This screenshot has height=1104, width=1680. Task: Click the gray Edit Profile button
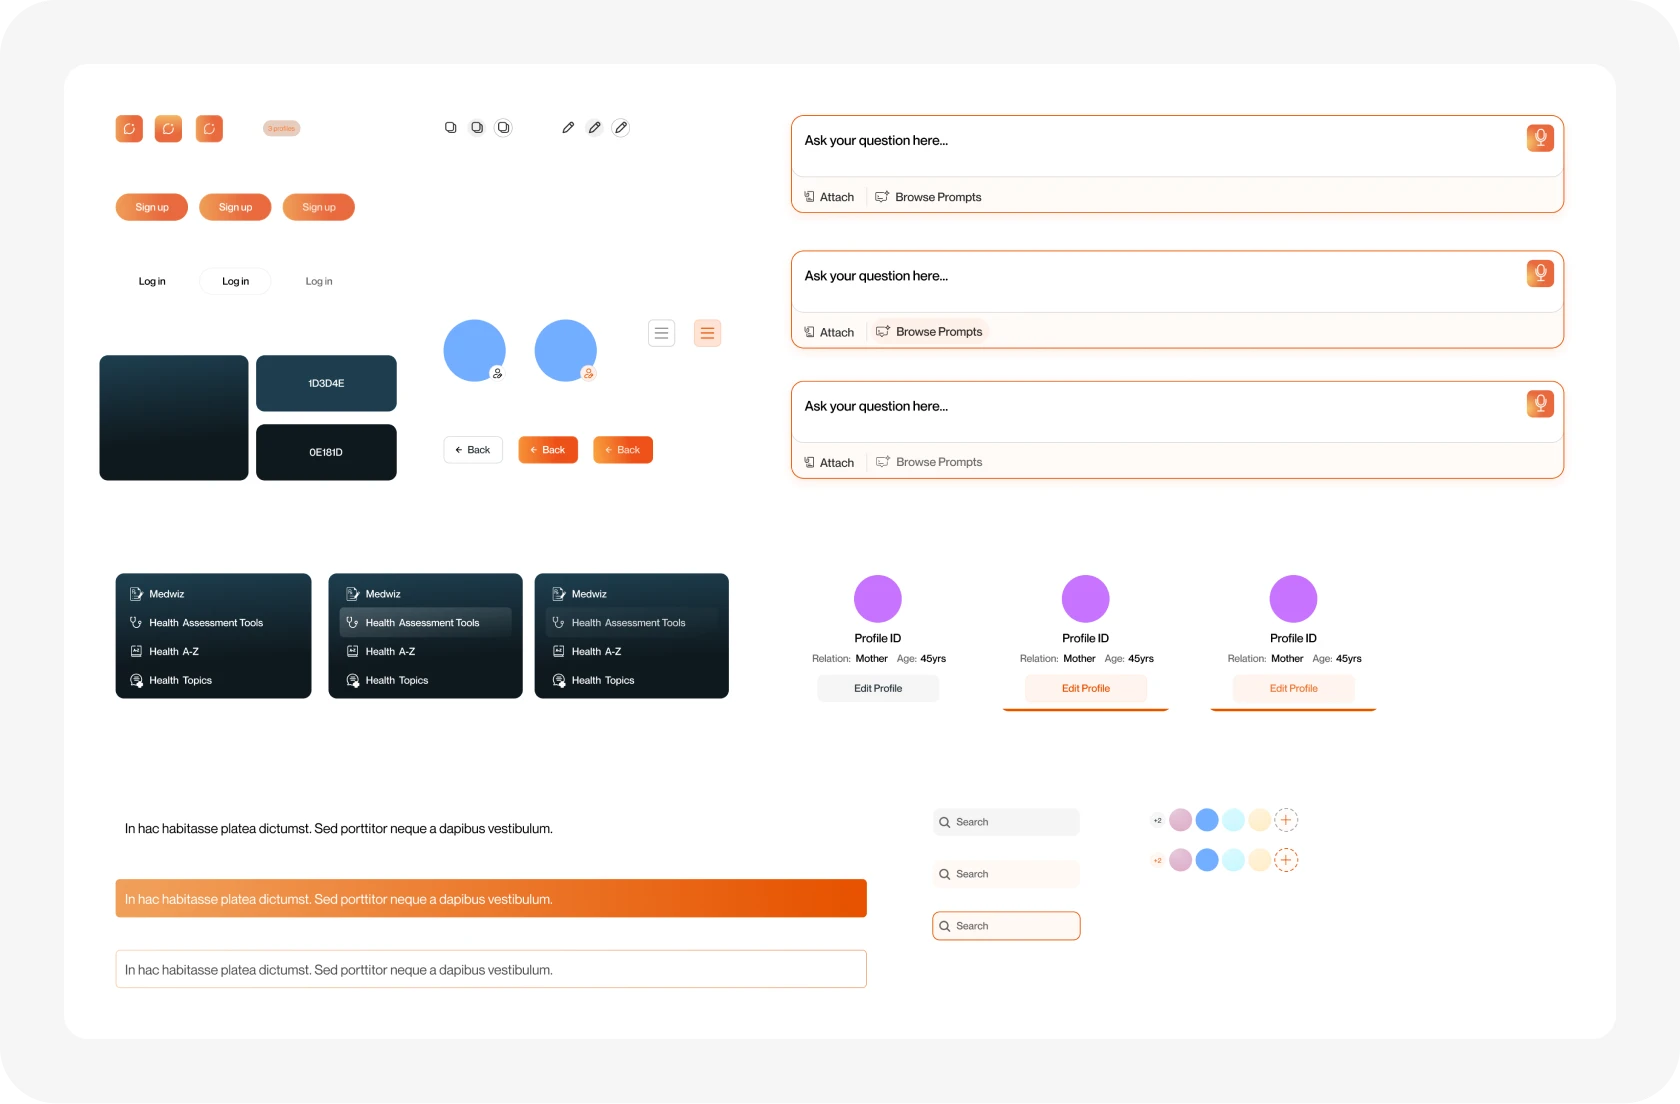878,689
